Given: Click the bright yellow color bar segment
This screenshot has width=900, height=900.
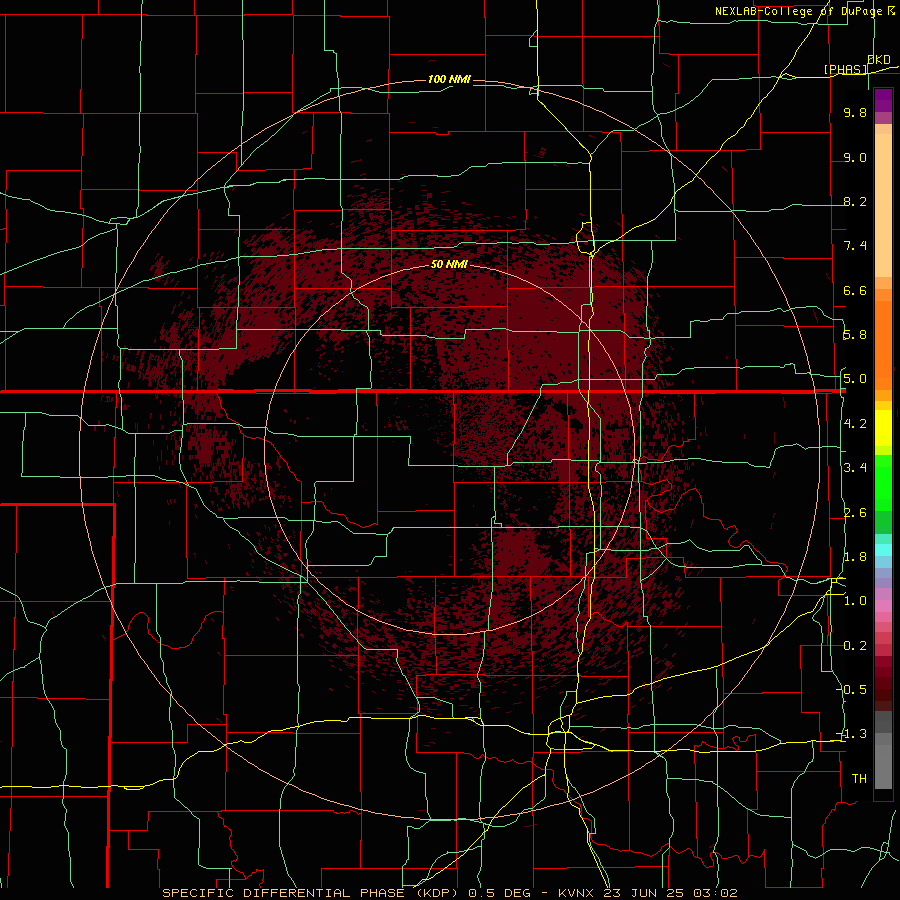Looking at the screenshot, I should (x=883, y=428).
